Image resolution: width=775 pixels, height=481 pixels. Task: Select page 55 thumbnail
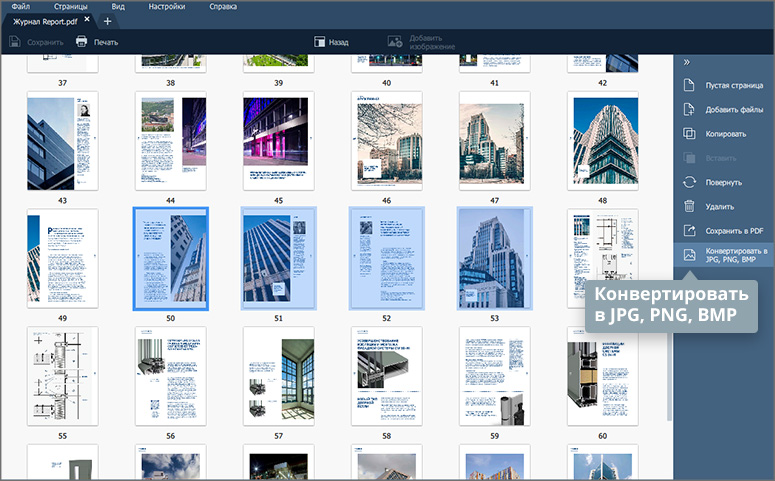(x=62, y=376)
